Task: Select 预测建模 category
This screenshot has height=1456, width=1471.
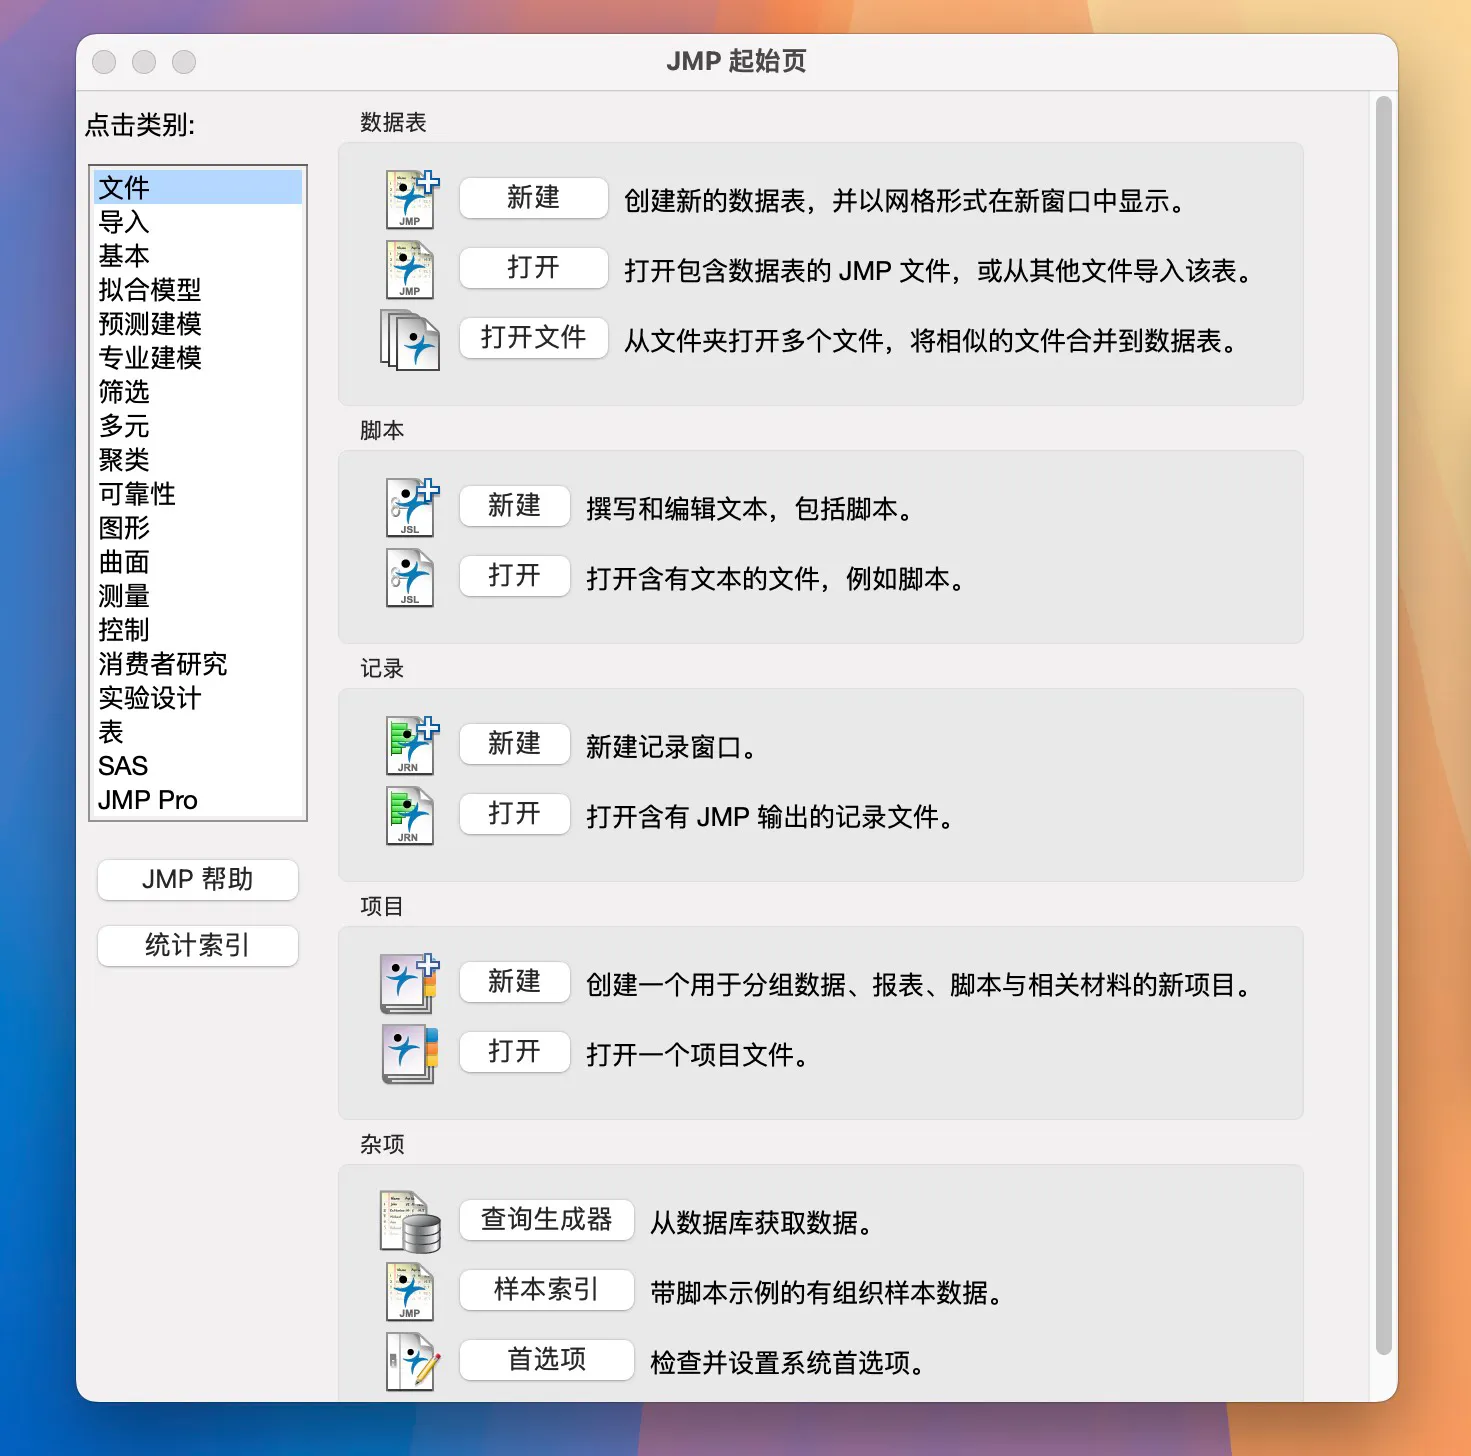Action: 198,323
